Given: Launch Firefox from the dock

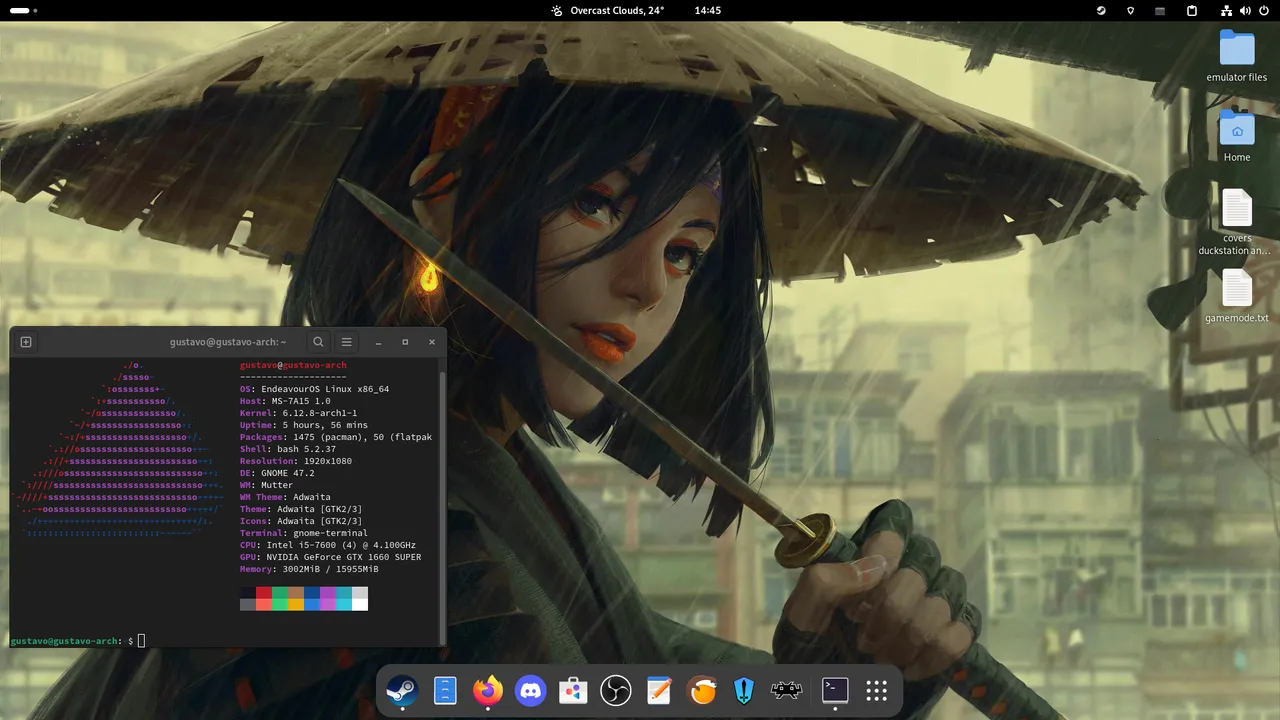Looking at the screenshot, I should tap(488, 690).
